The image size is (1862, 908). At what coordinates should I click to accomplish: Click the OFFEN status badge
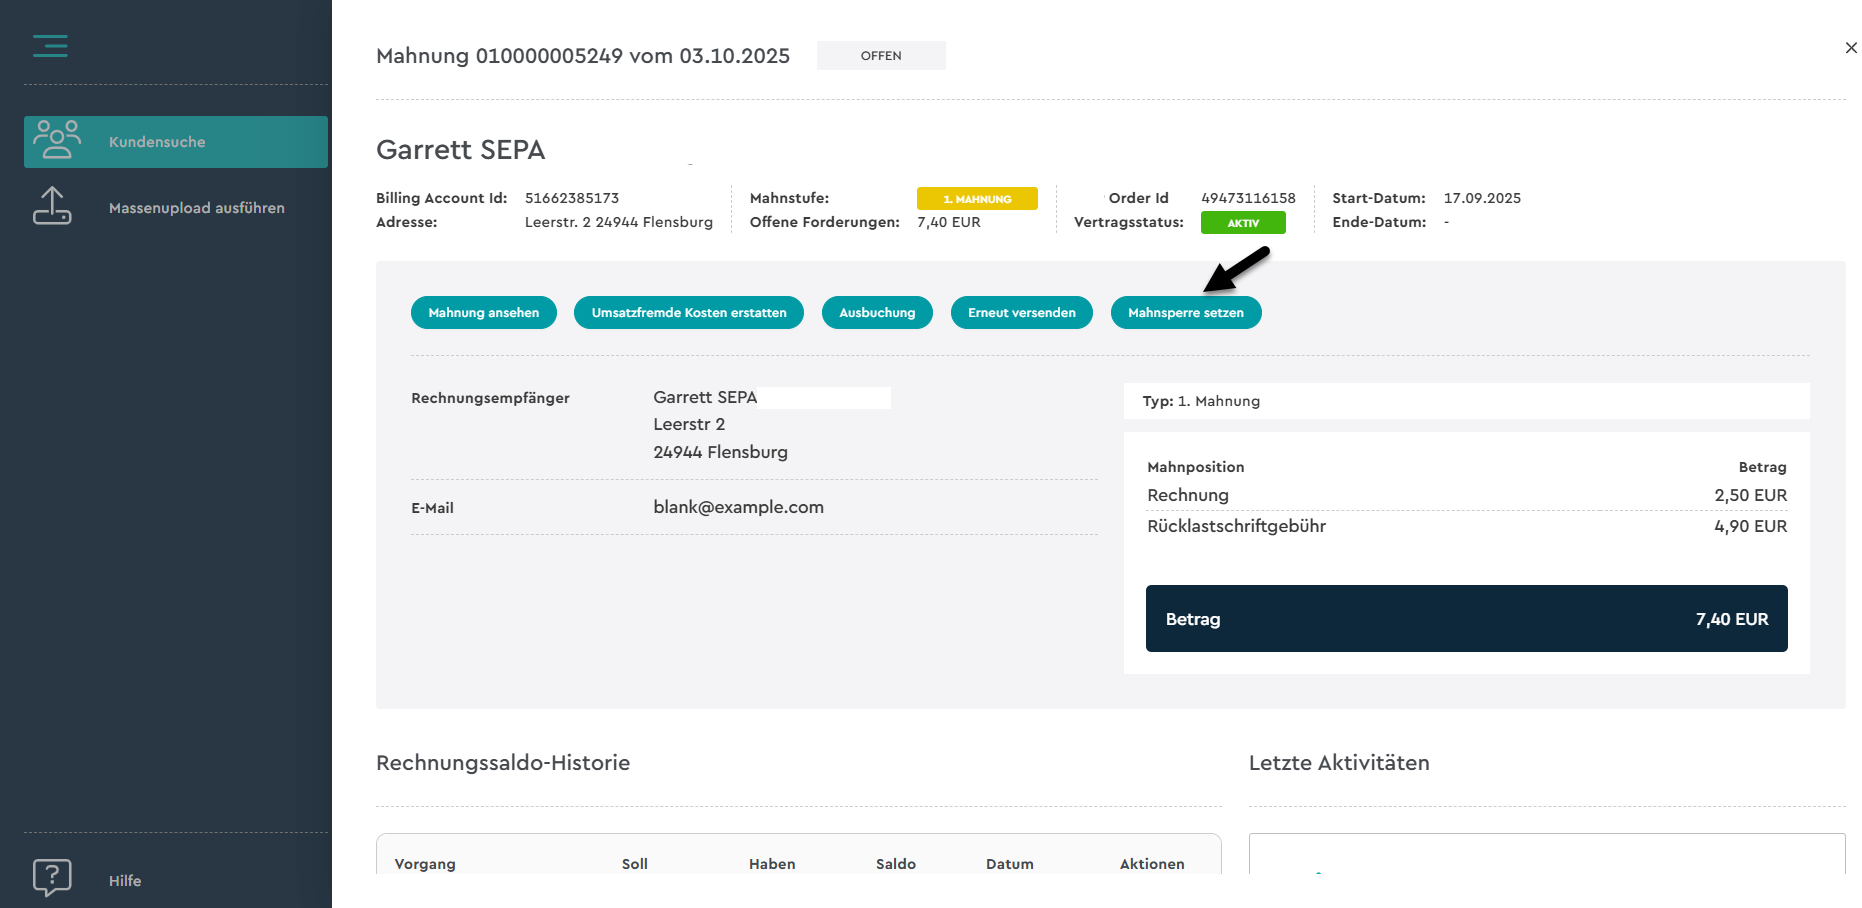click(x=880, y=56)
